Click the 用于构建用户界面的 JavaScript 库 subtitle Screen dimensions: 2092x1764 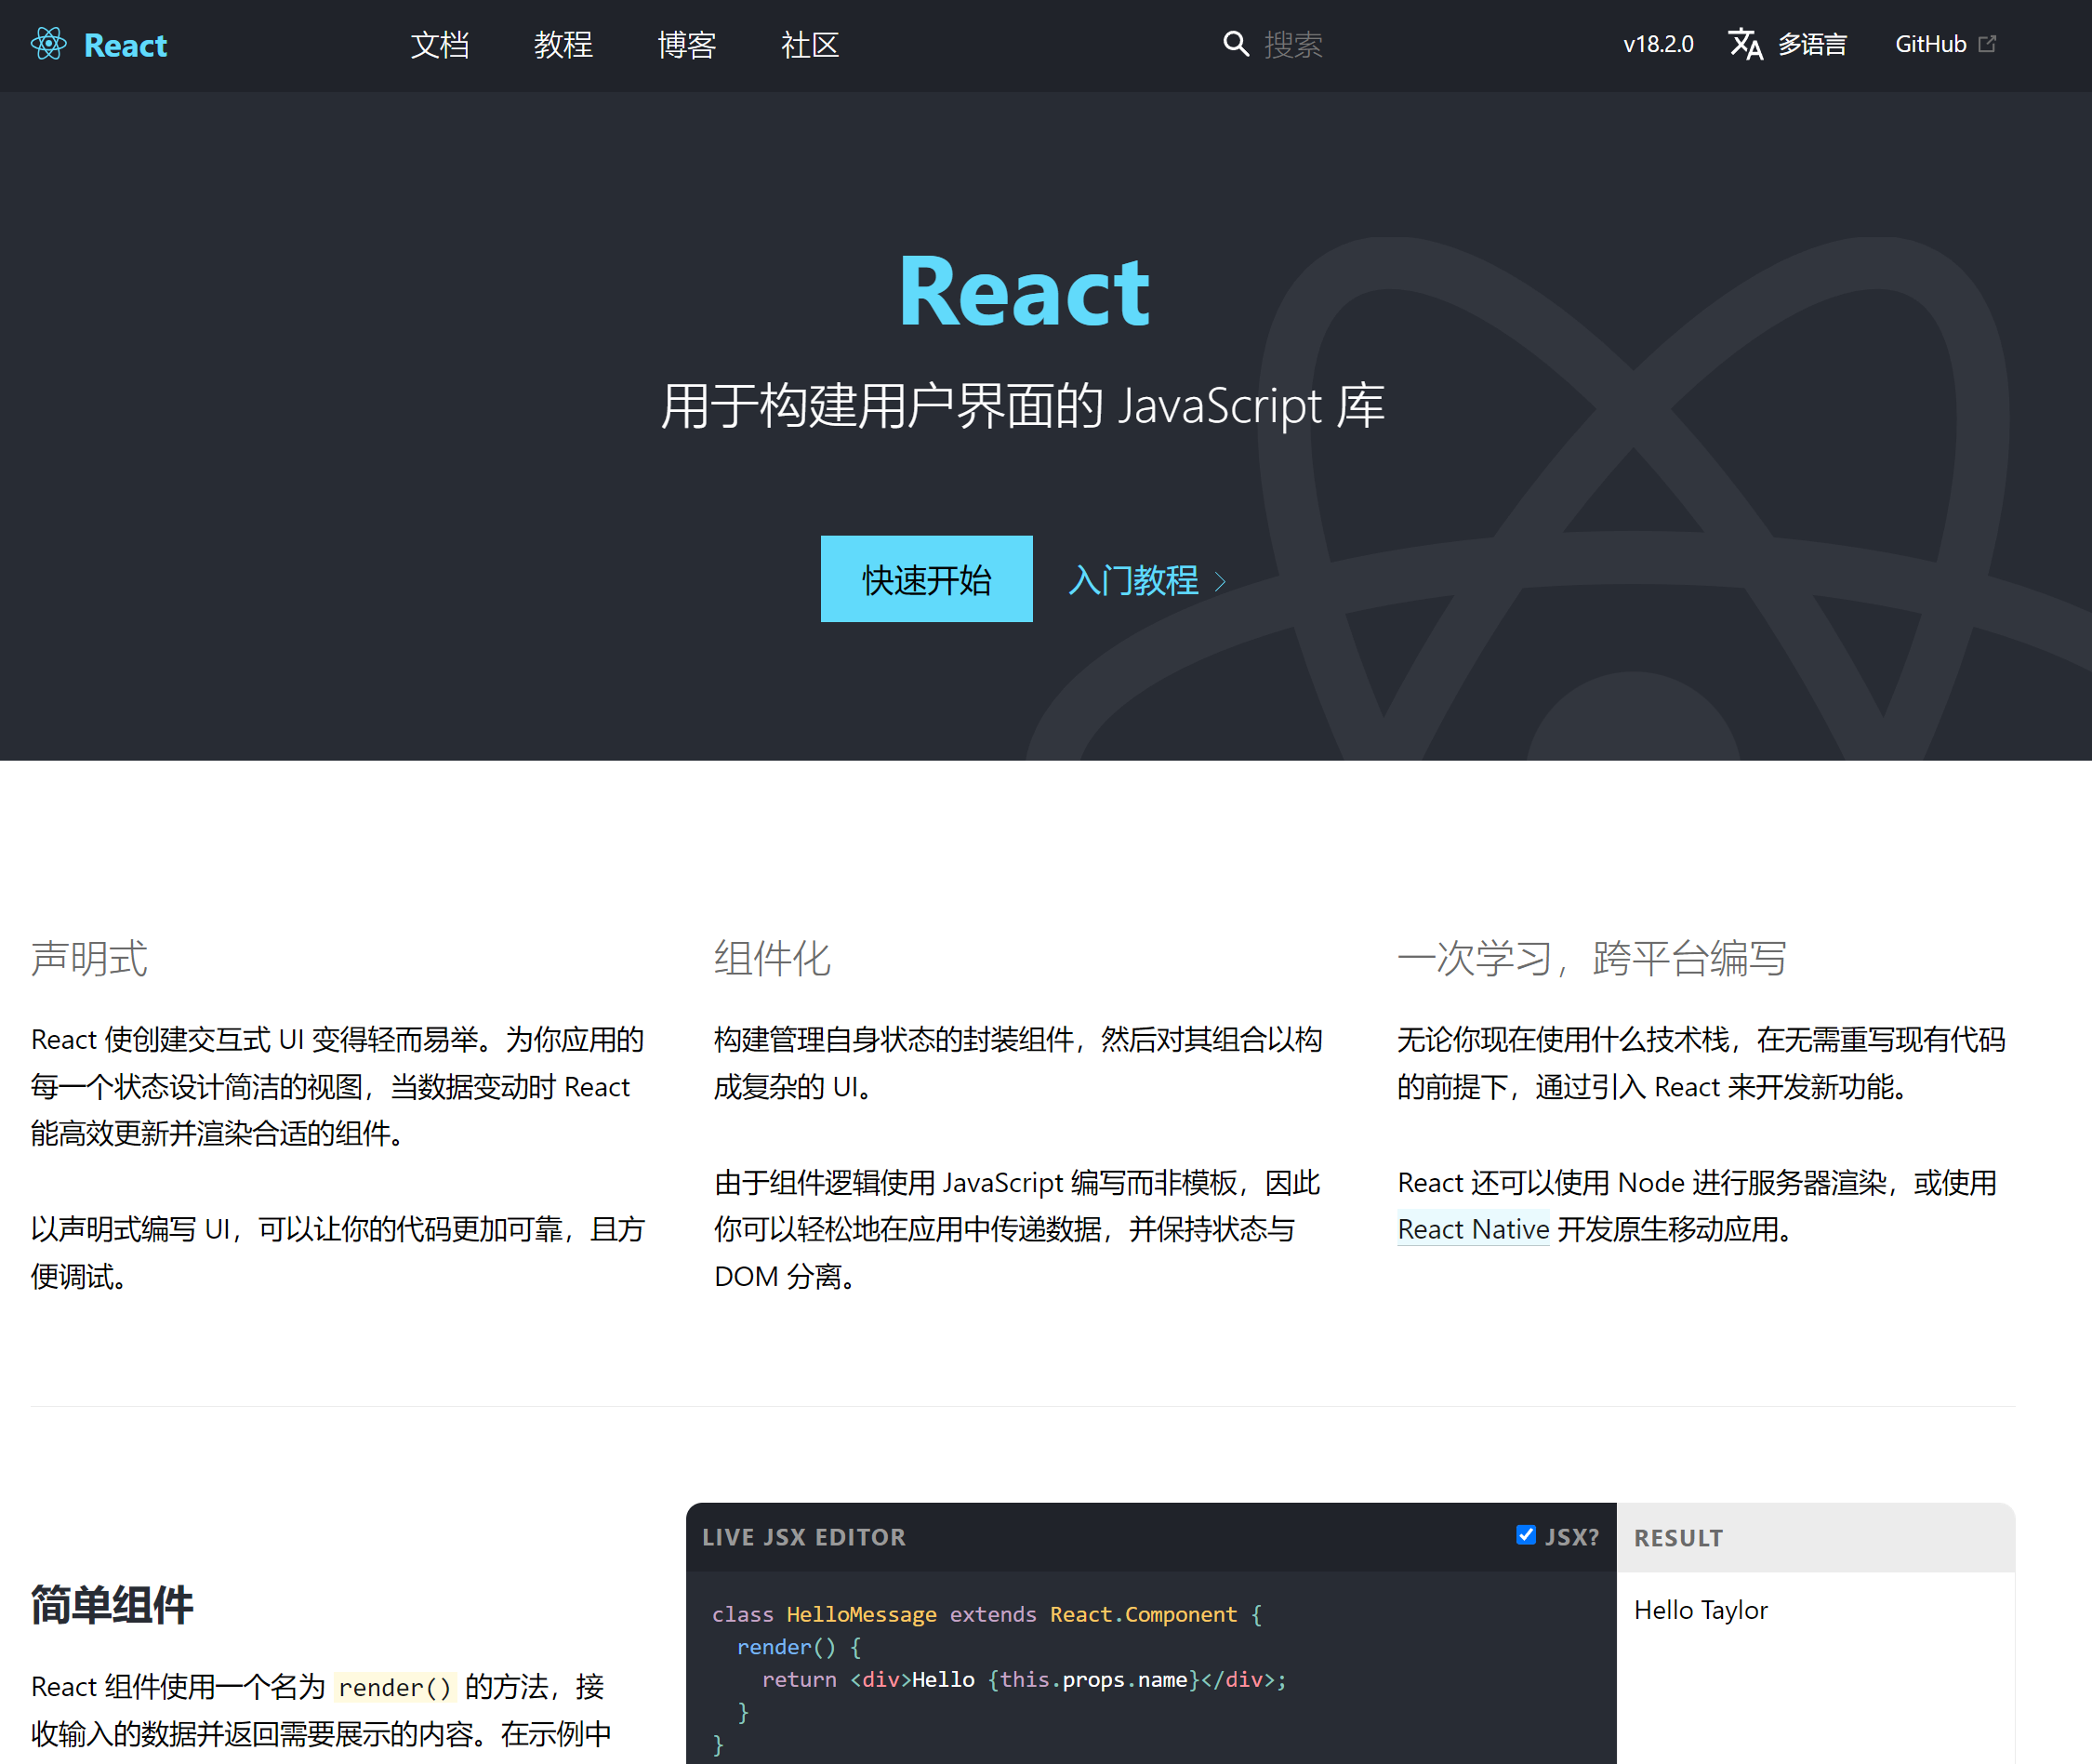pyautogui.click(x=1022, y=406)
